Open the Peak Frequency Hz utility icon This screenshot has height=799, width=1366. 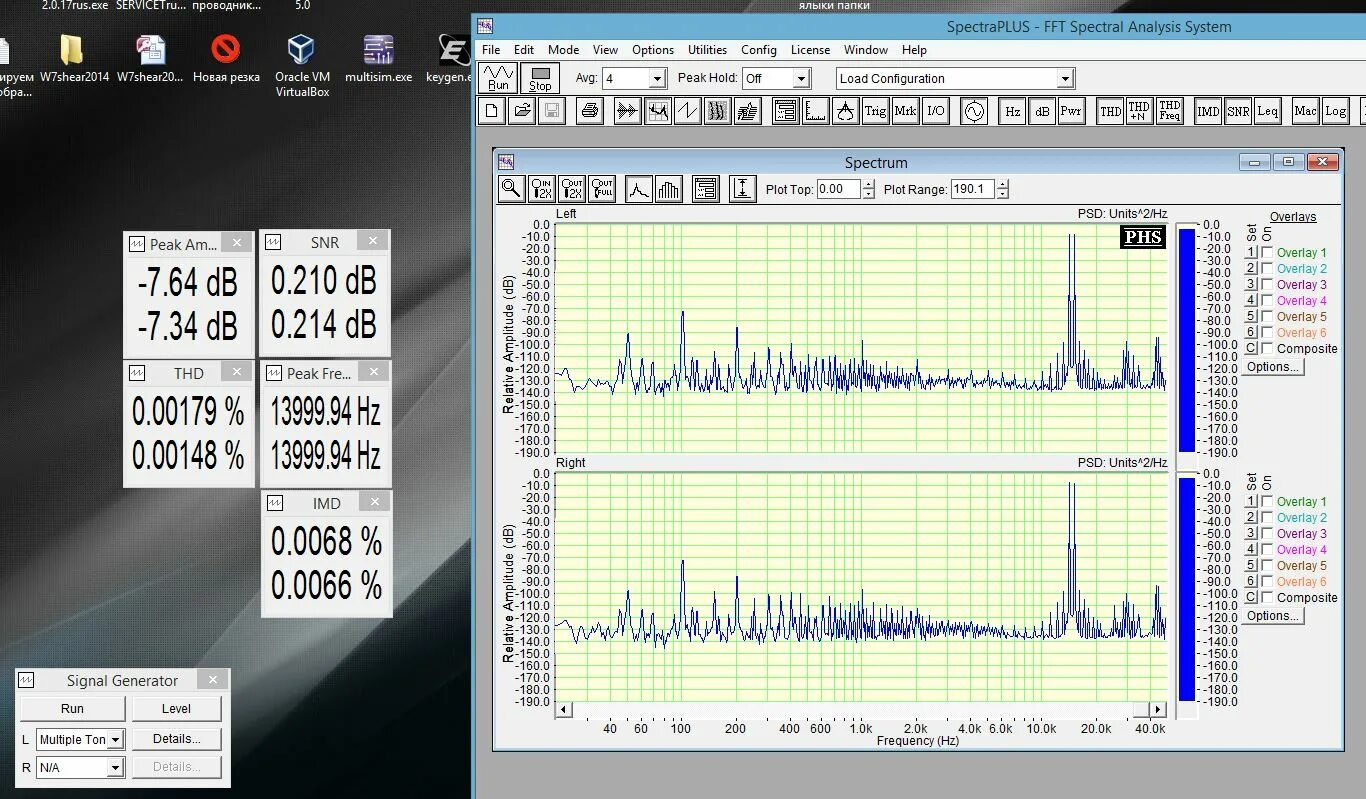click(x=1012, y=111)
